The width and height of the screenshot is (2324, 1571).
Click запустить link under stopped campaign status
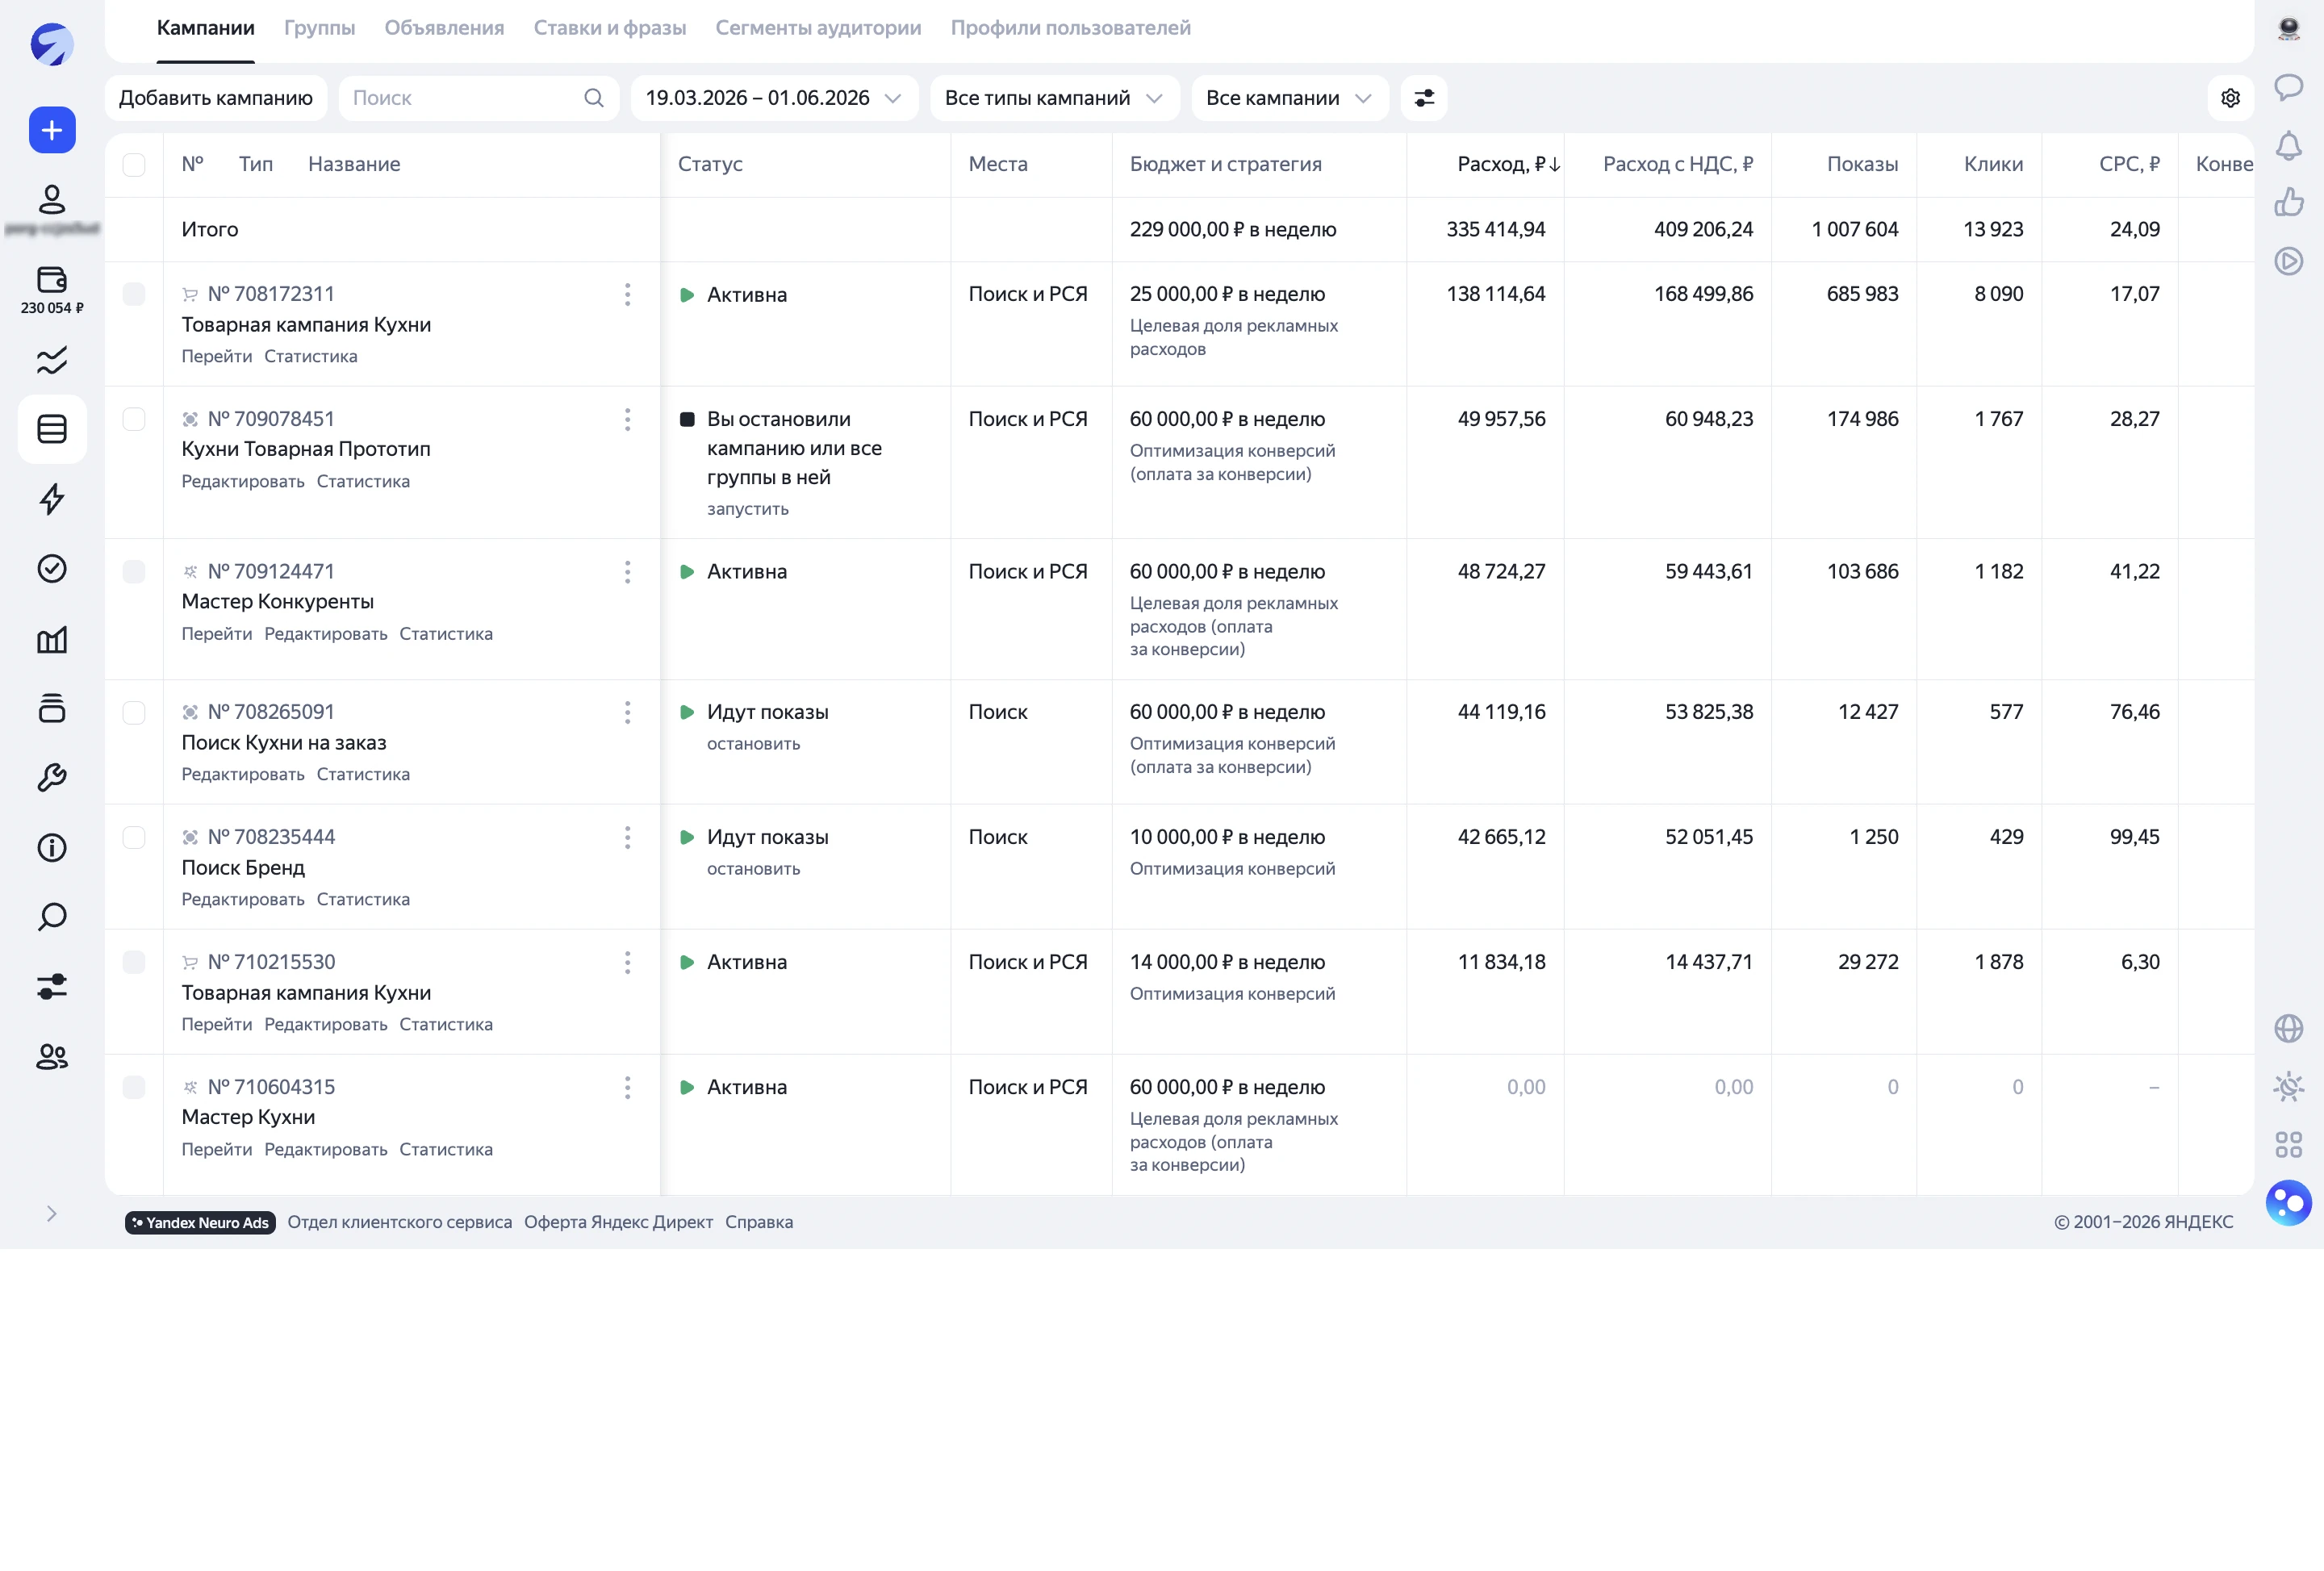747,509
